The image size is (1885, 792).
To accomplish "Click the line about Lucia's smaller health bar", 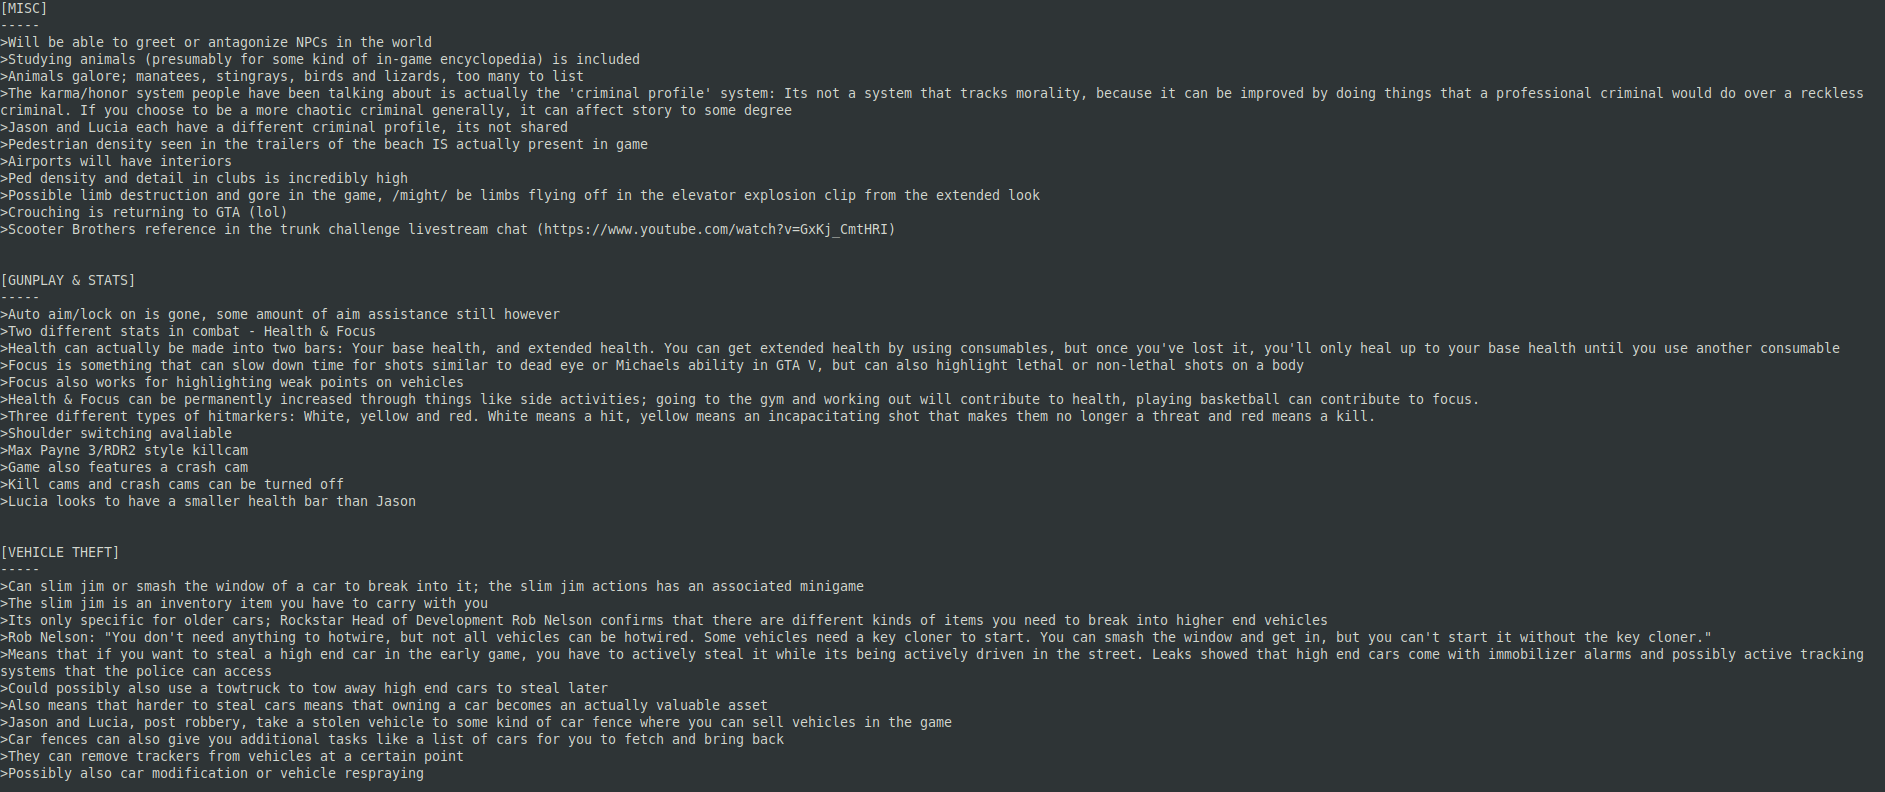I will 208,501.
